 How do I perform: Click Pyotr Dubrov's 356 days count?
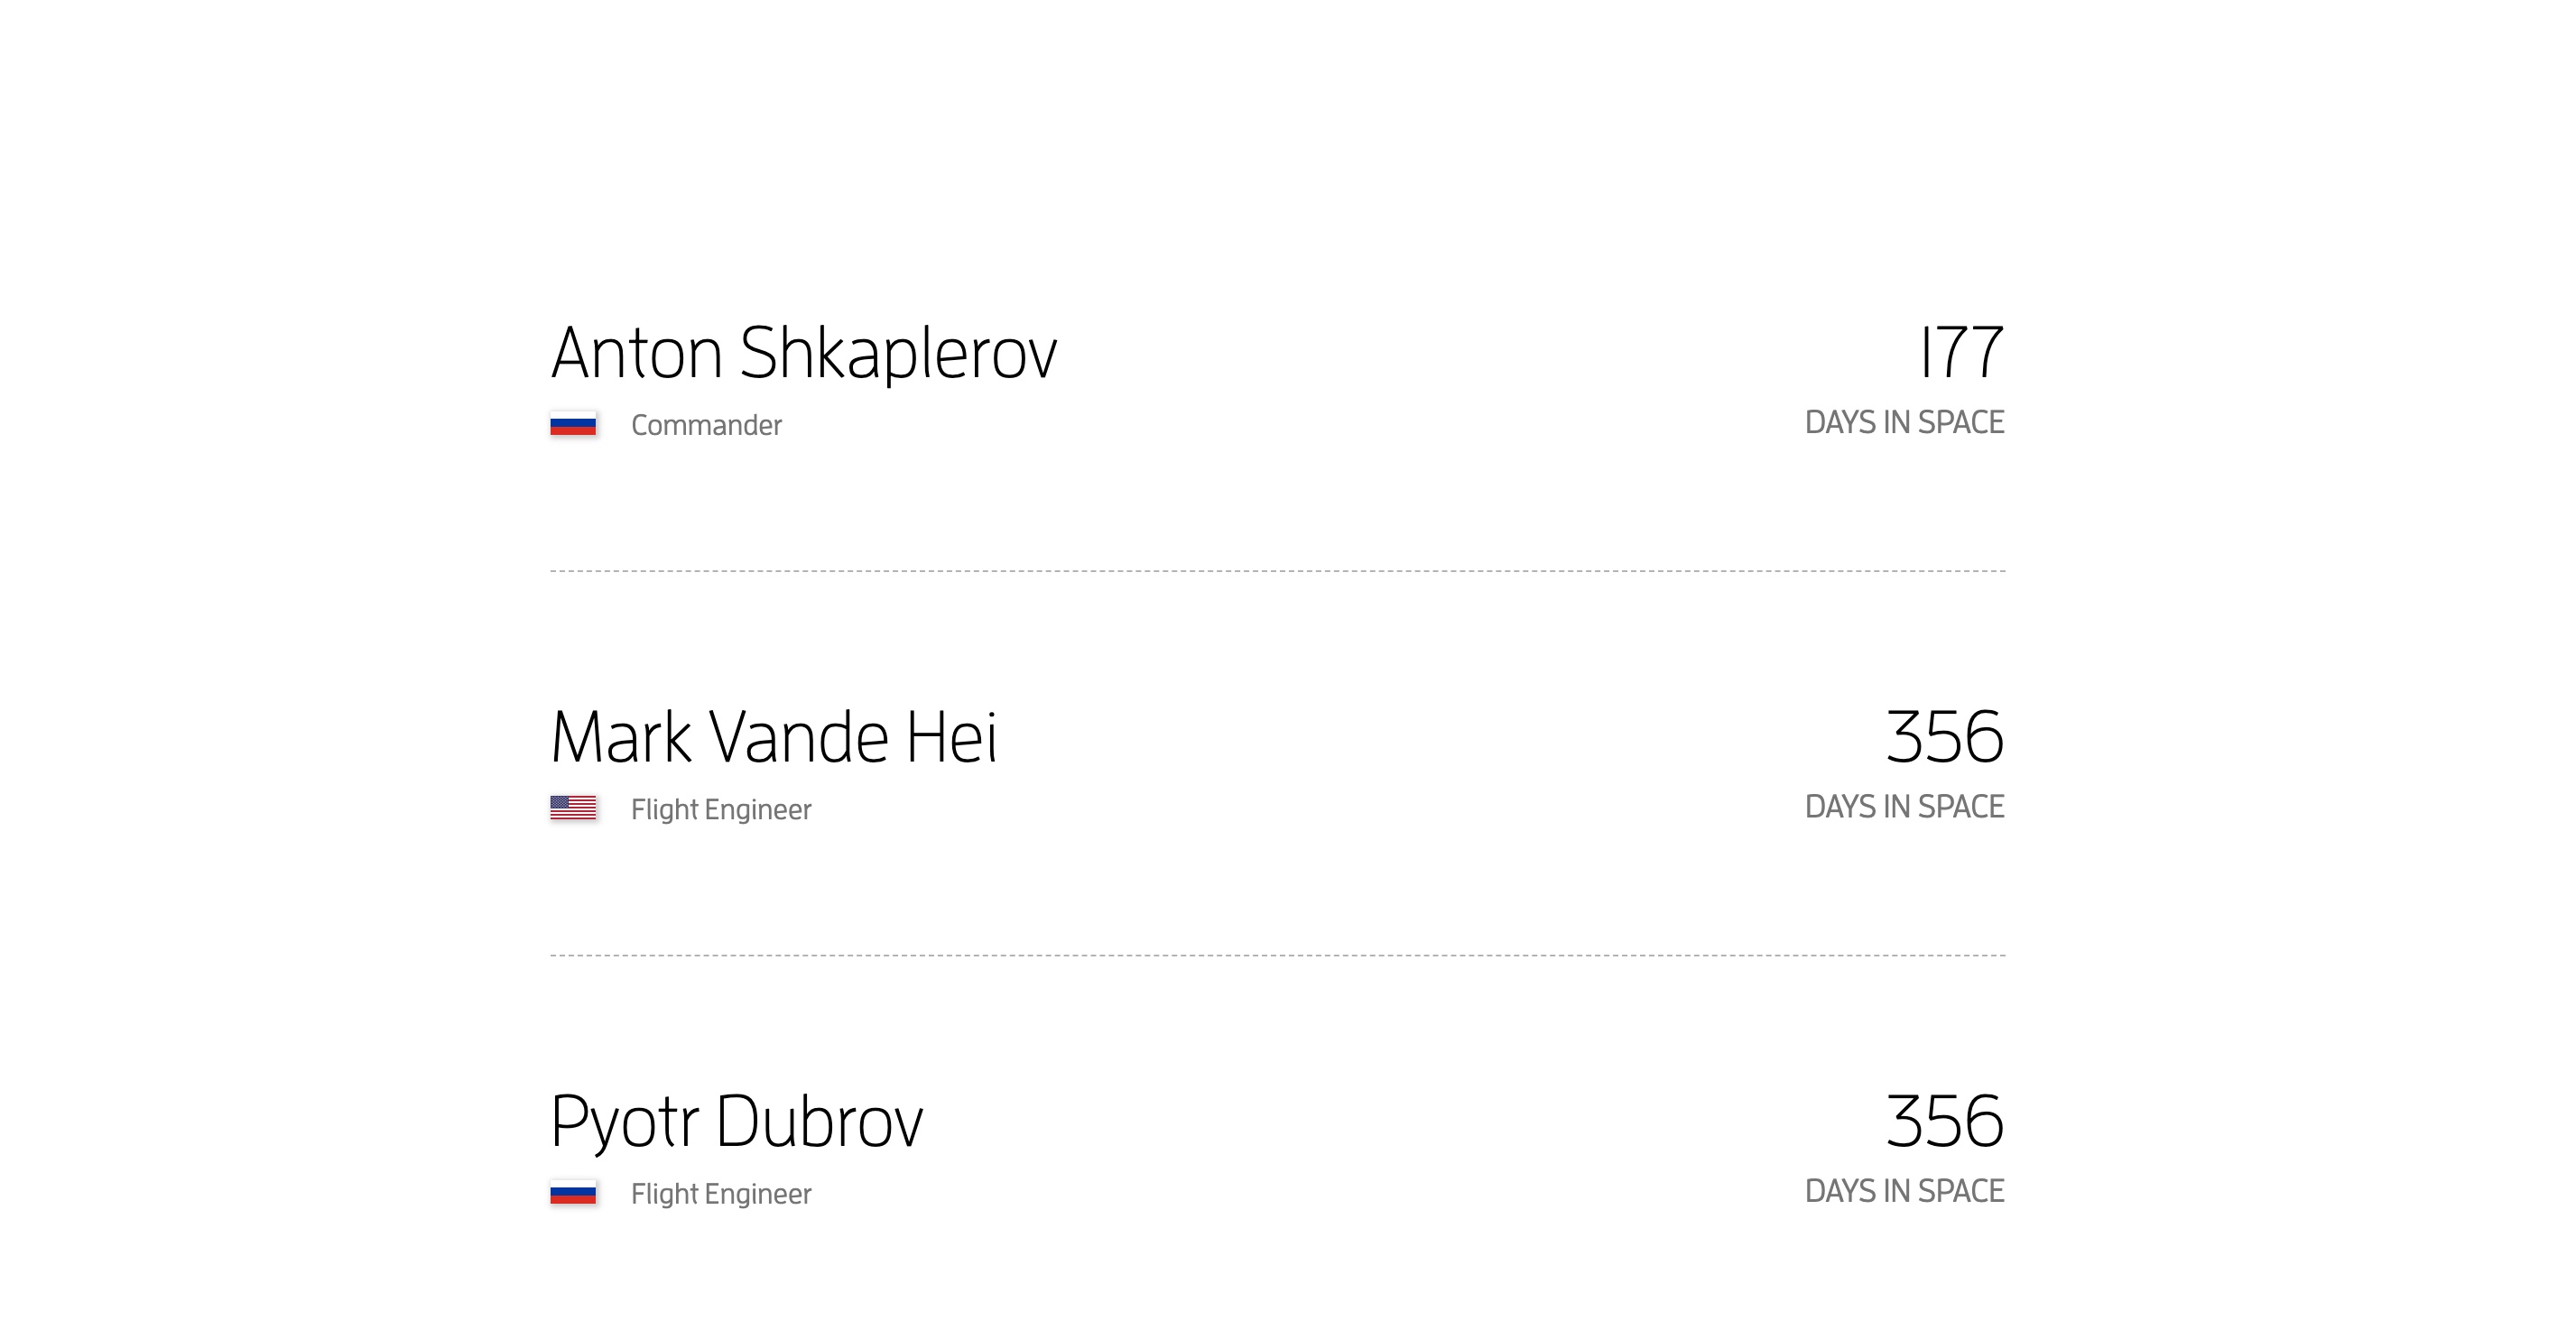click(x=1944, y=1122)
